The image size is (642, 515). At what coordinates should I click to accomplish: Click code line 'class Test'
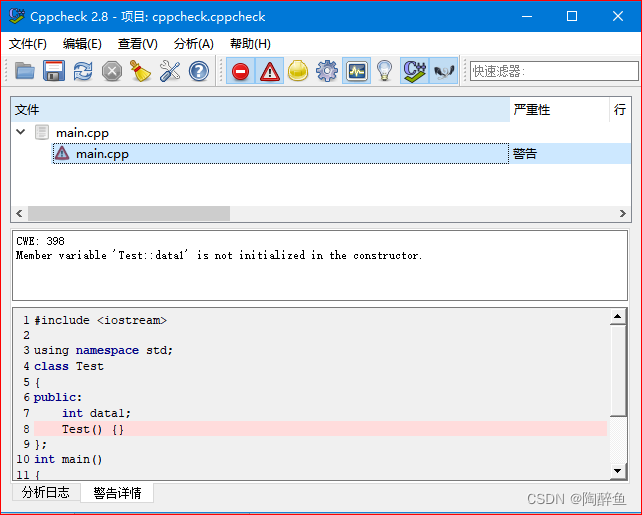point(68,366)
